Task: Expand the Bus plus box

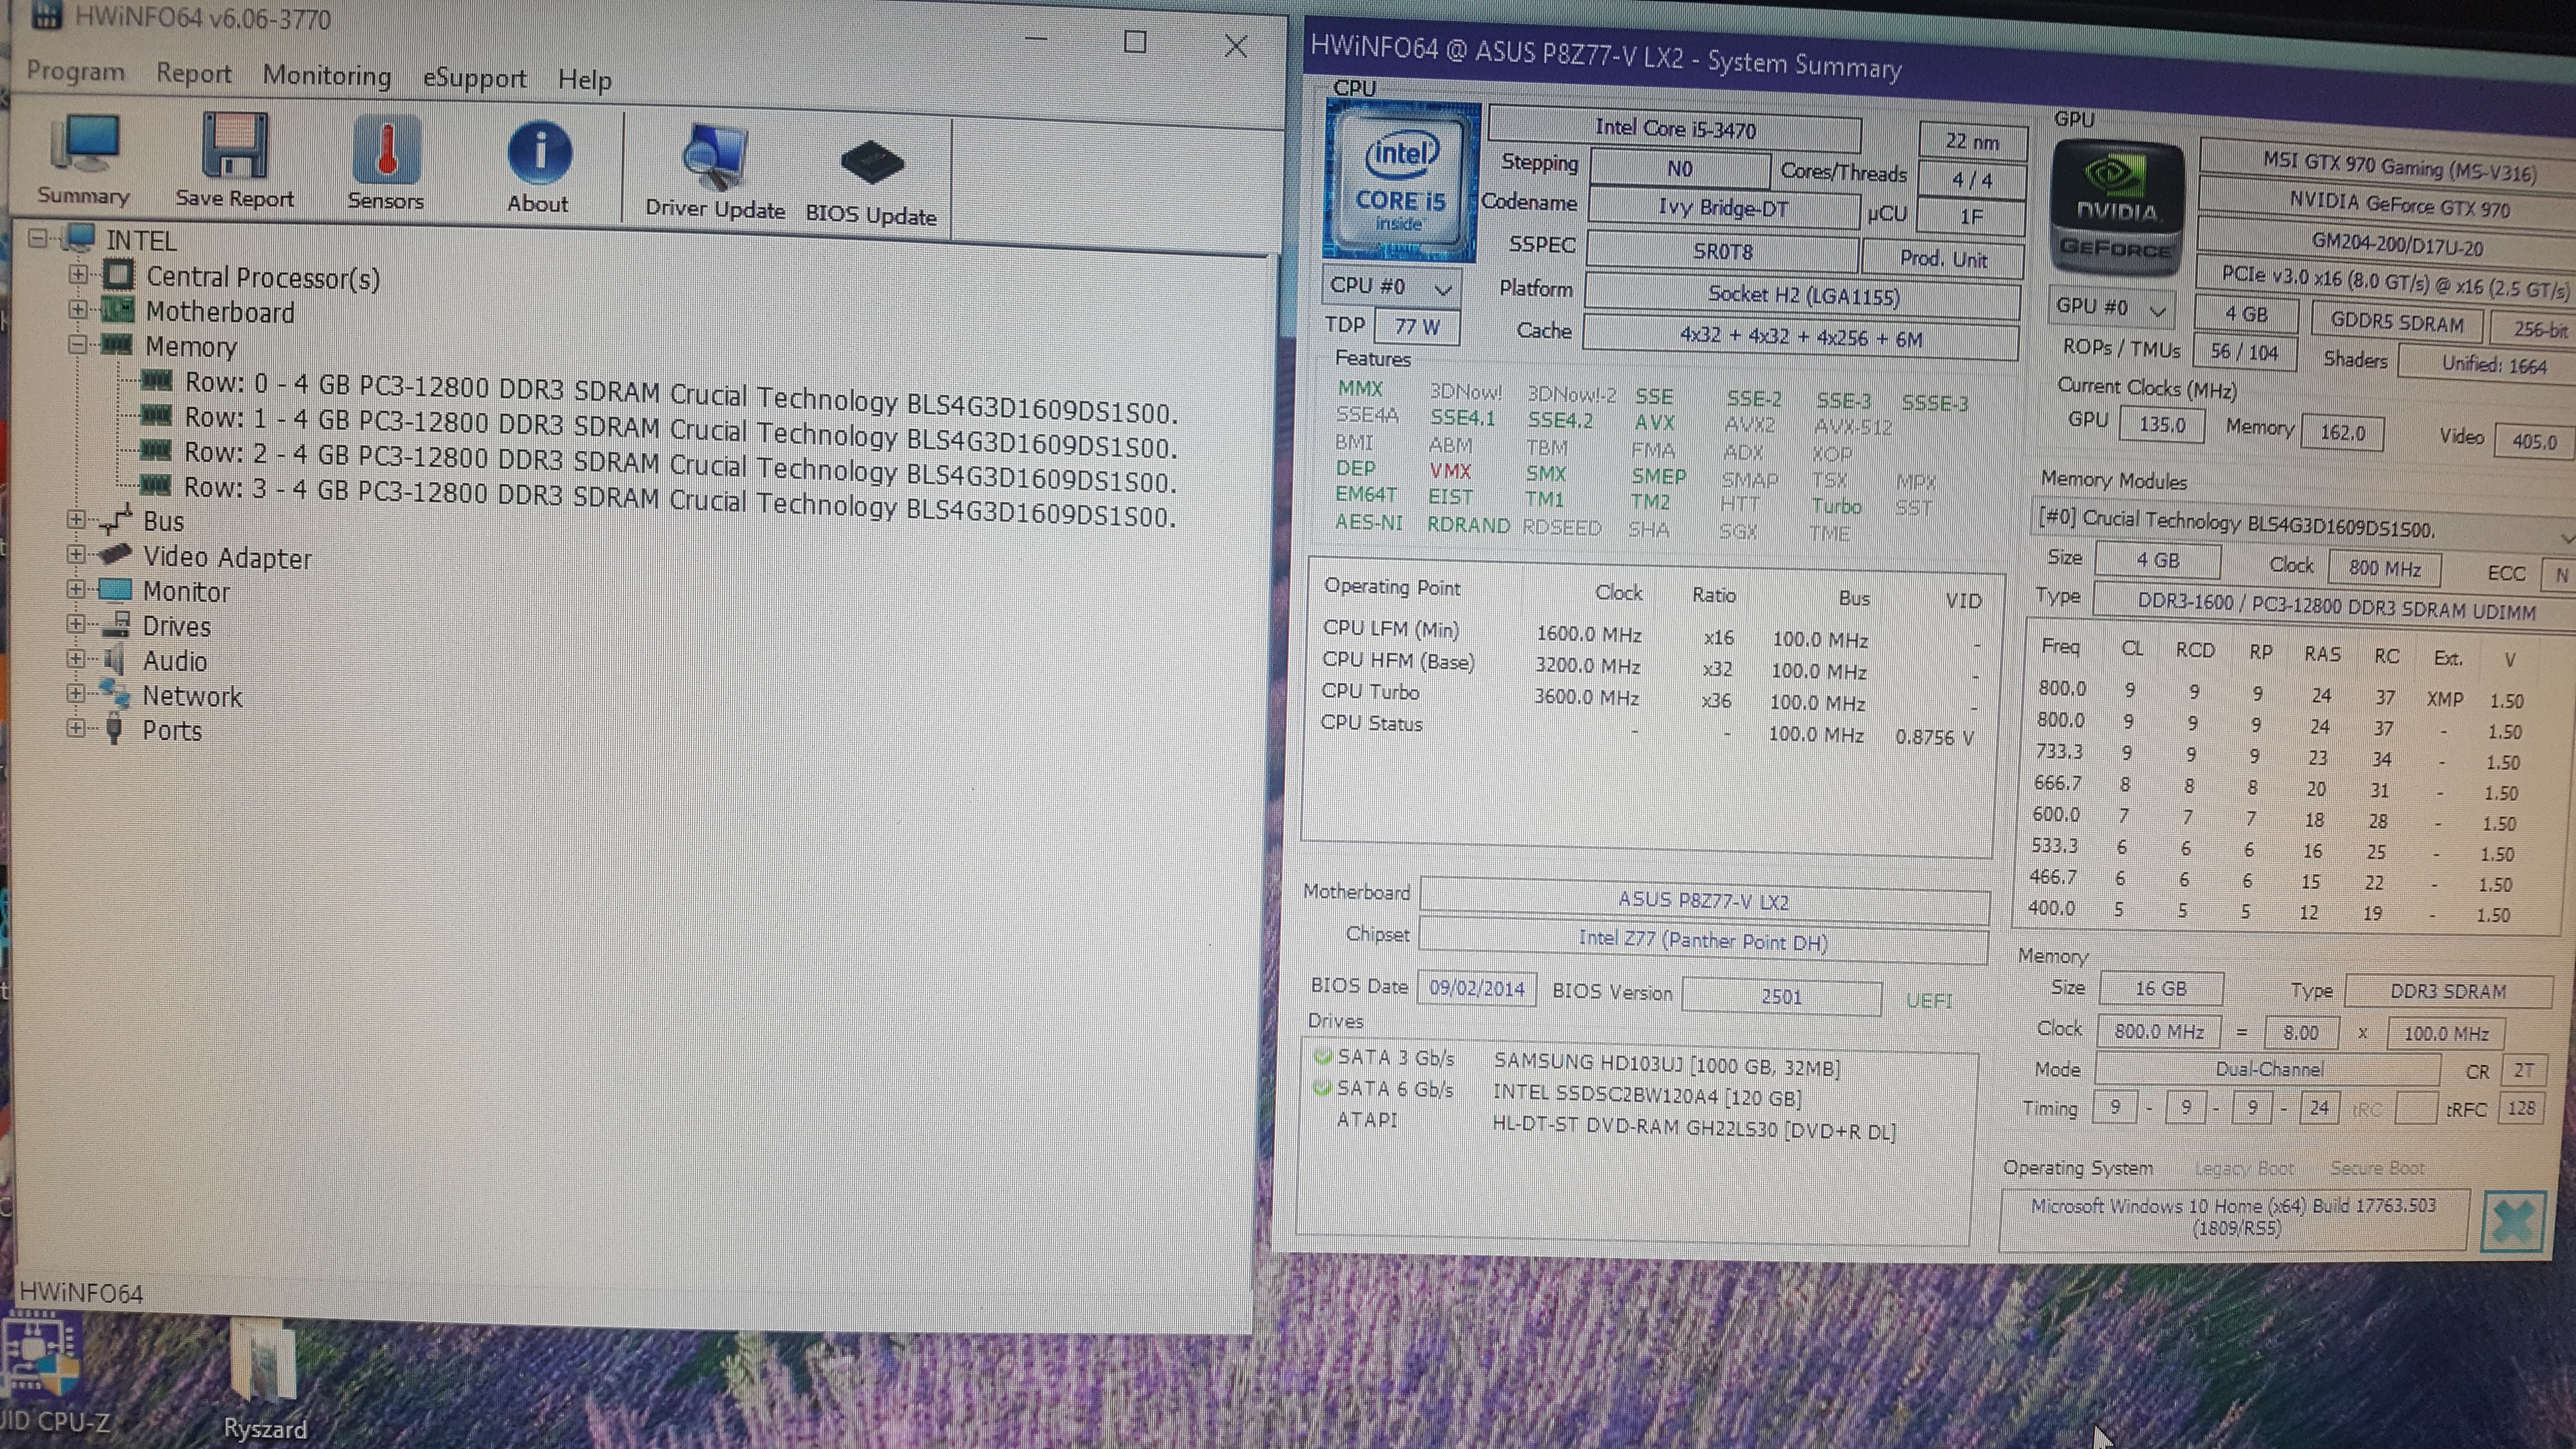Action: (76, 519)
